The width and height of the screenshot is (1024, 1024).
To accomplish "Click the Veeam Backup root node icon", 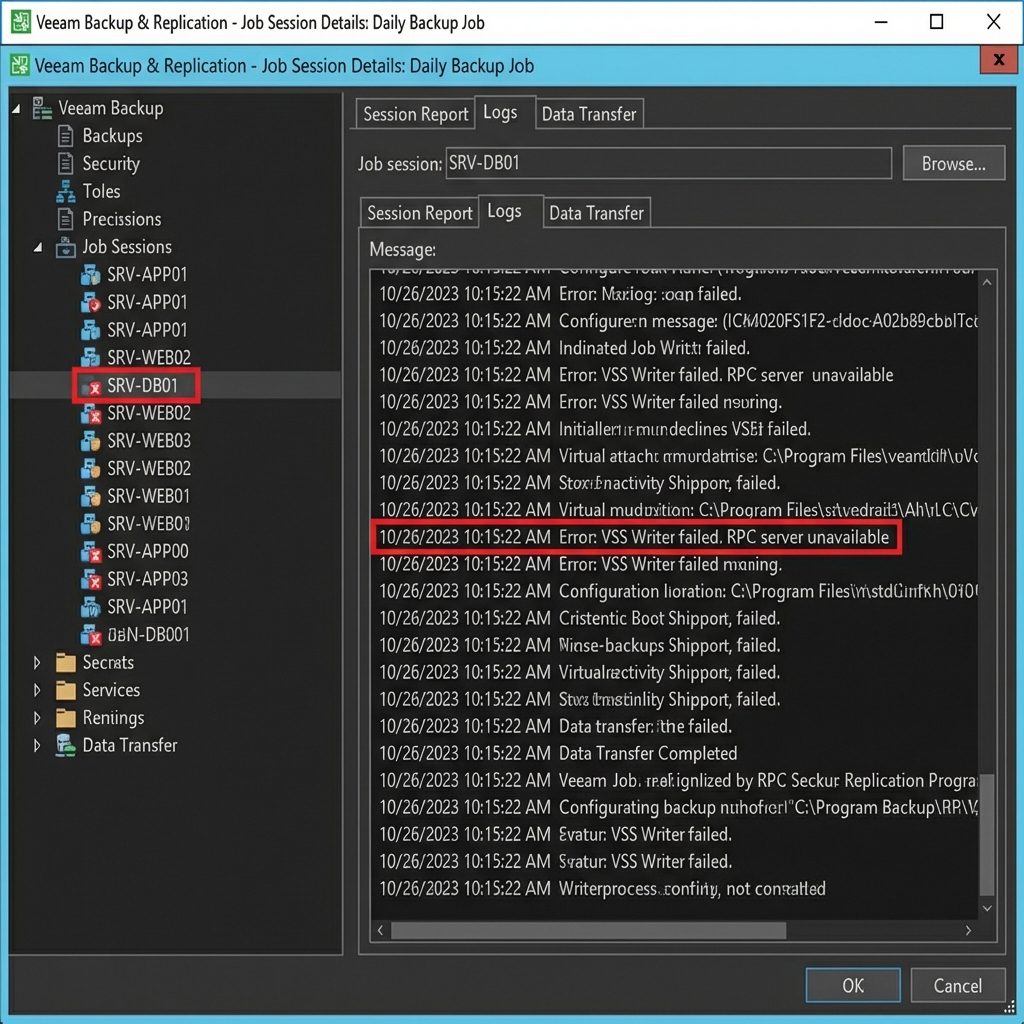I will click(x=42, y=108).
